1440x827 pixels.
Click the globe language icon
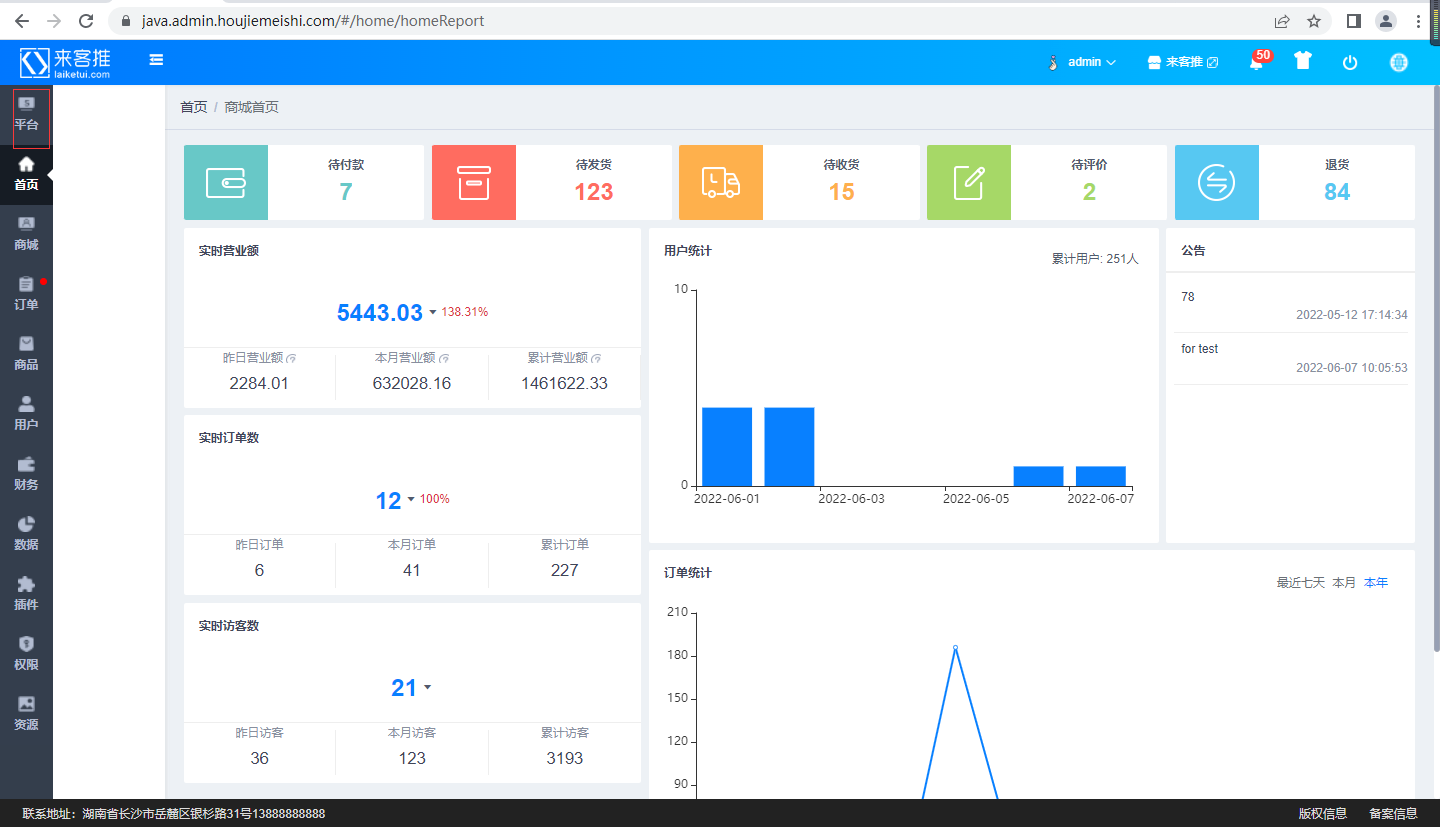click(x=1399, y=62)
